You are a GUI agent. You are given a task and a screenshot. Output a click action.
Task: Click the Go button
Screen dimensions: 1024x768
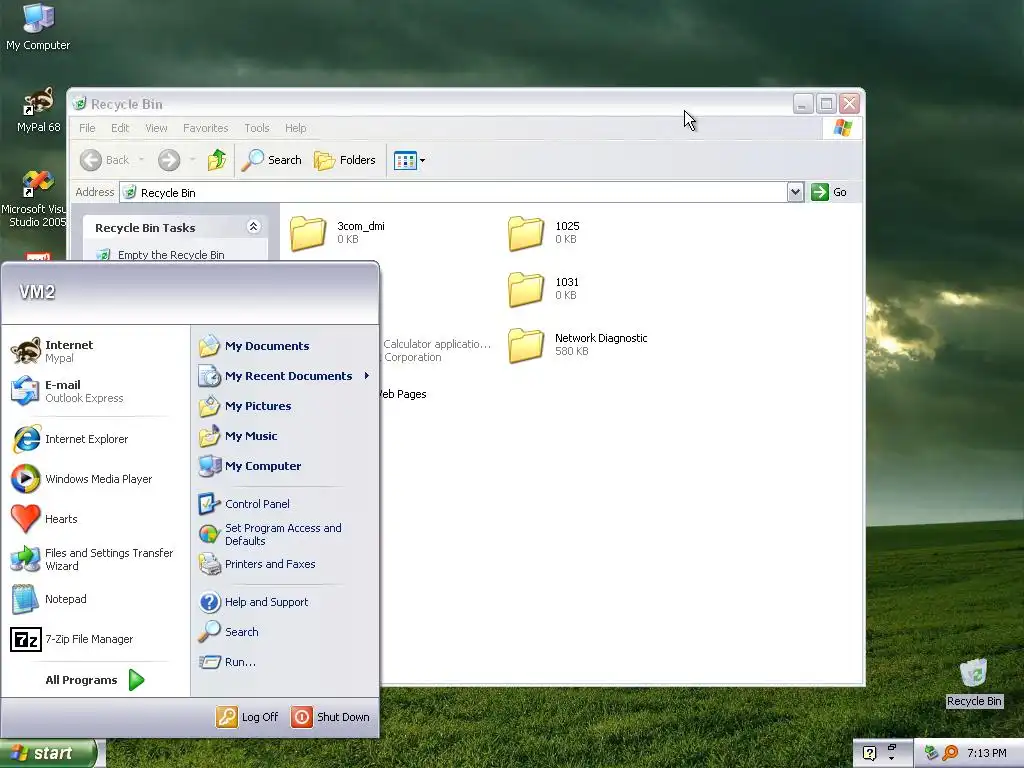(829, 192)
